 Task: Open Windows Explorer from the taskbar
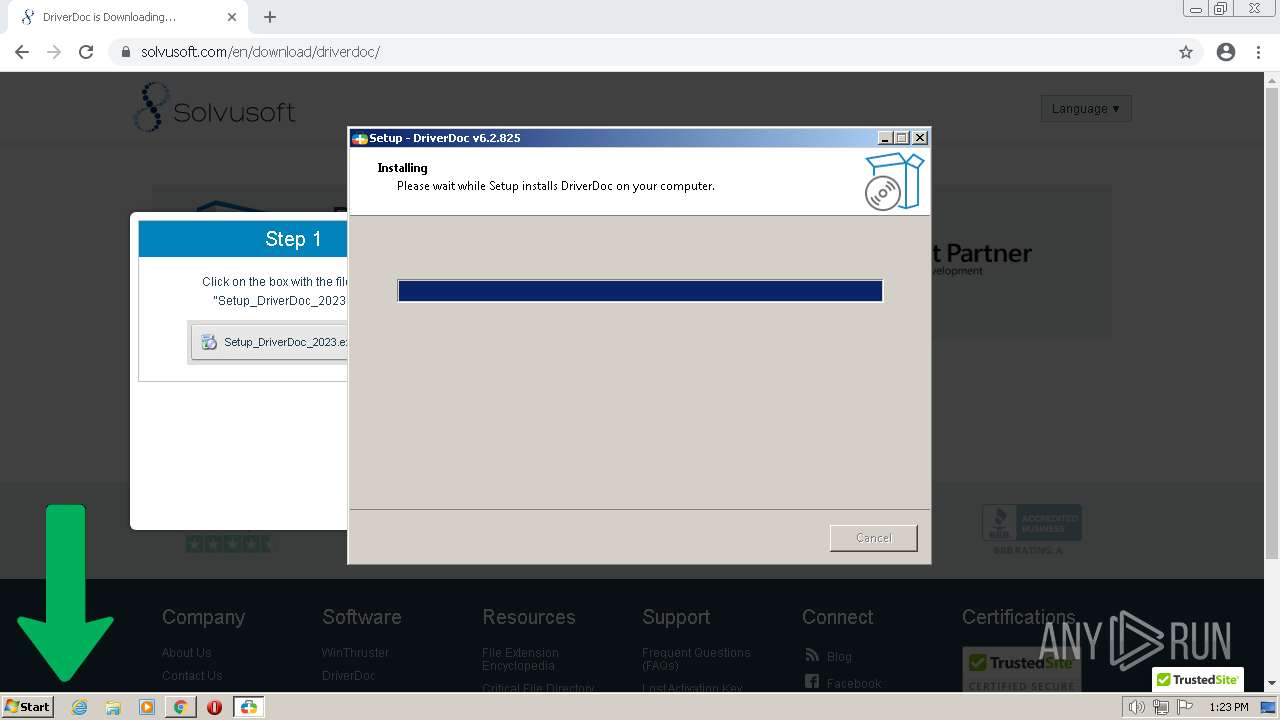113,707
